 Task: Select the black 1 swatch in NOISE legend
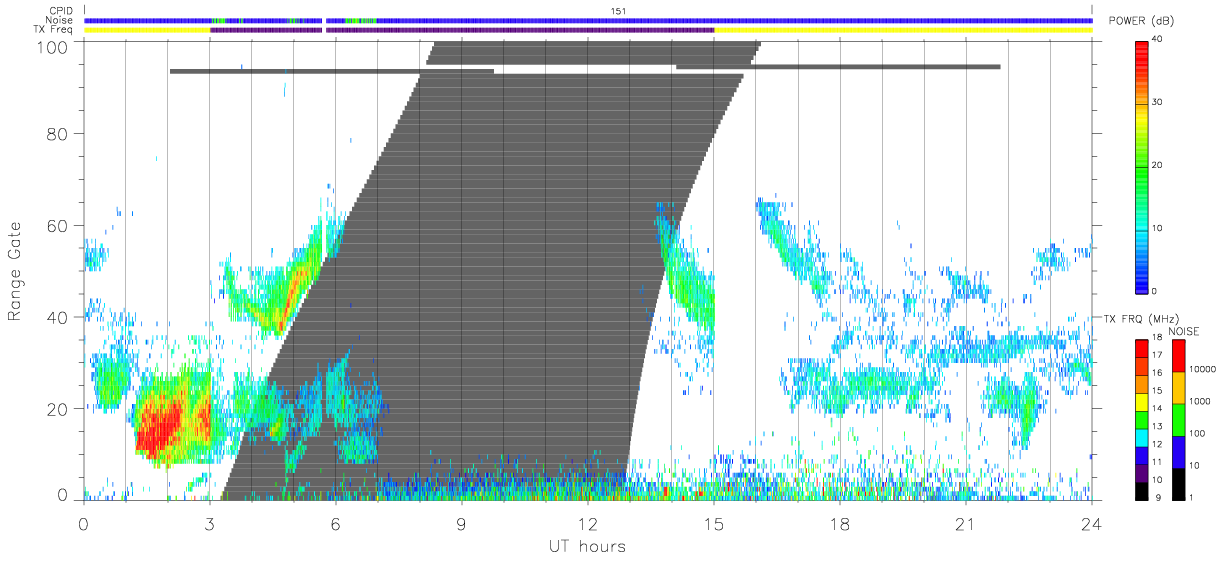click(1180, 483)
